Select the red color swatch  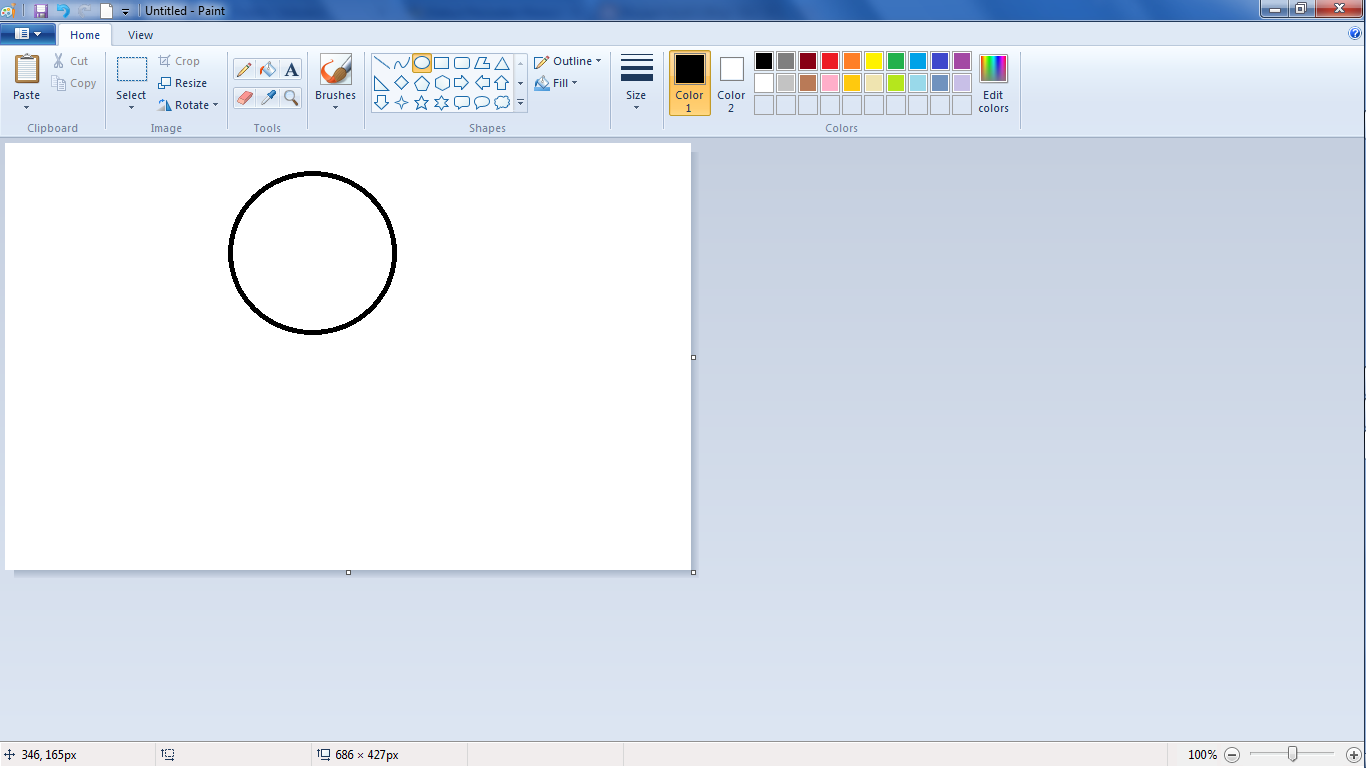pos(829,60)
